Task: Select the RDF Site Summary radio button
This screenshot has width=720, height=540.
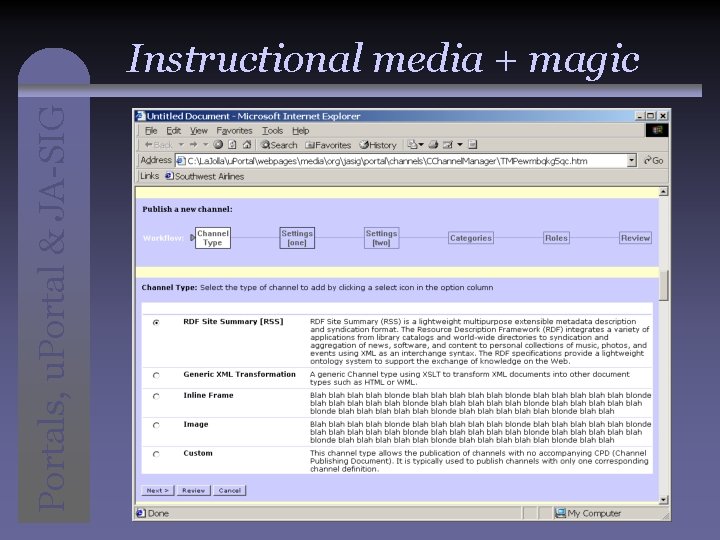Action: tap(156, 322)
